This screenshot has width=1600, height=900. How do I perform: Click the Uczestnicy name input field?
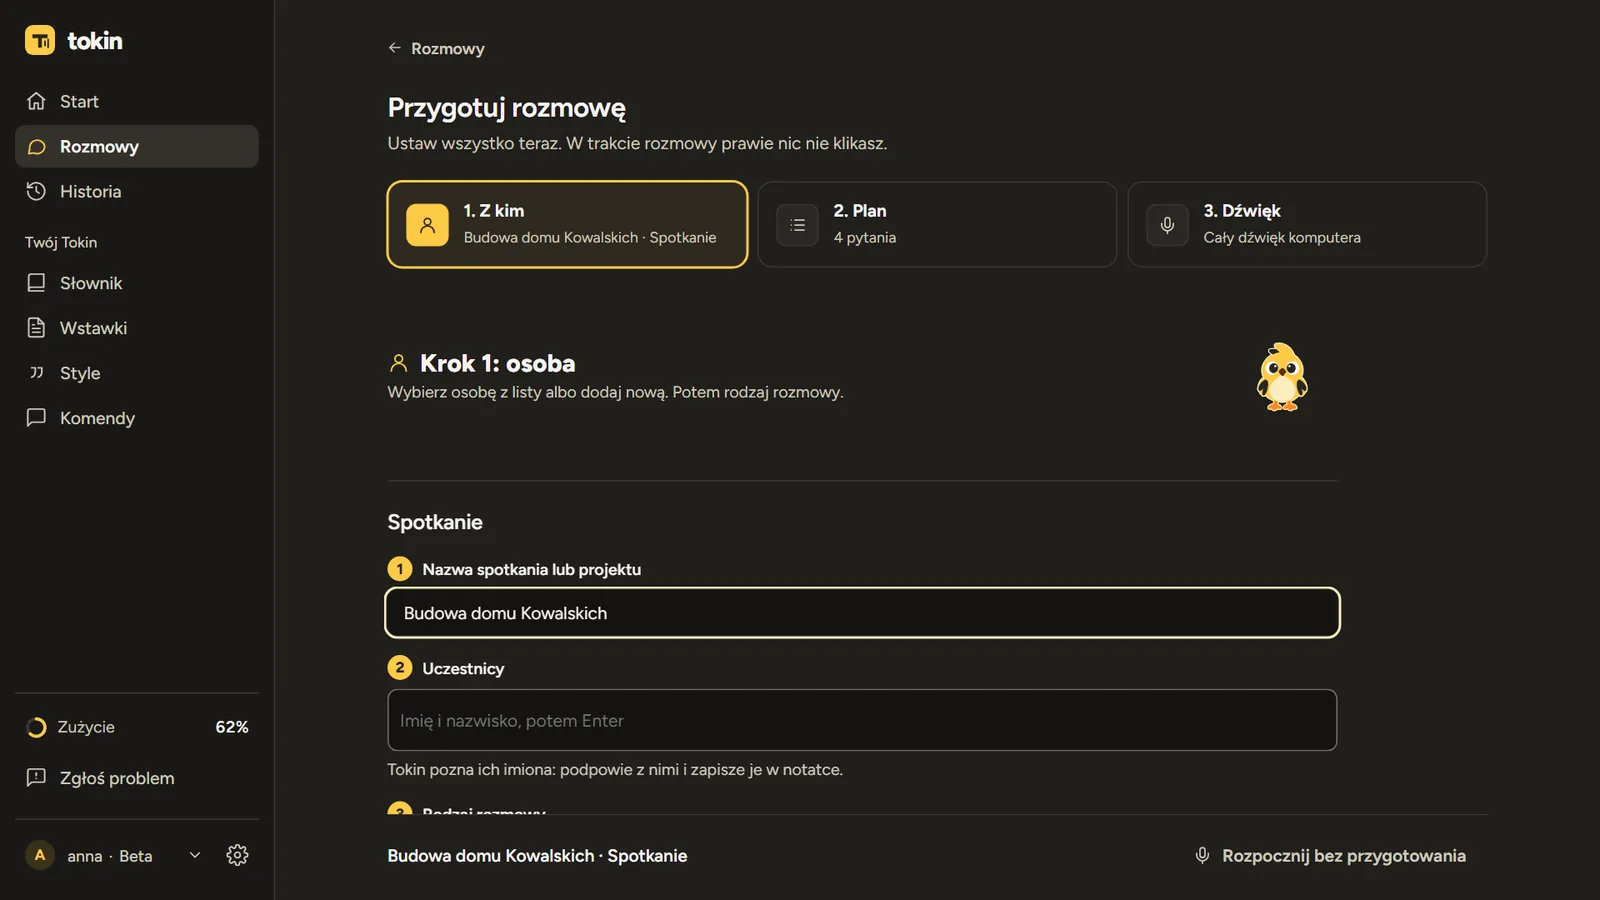tap(862, 720)
